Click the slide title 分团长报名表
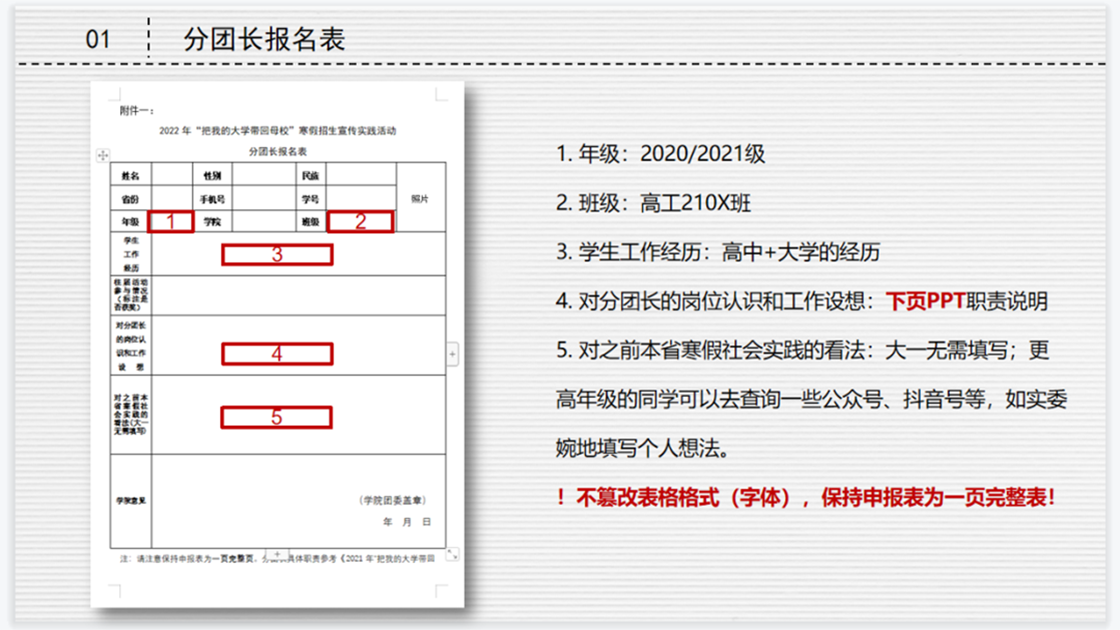The image size is (1120, 630). tap(264, 39)
